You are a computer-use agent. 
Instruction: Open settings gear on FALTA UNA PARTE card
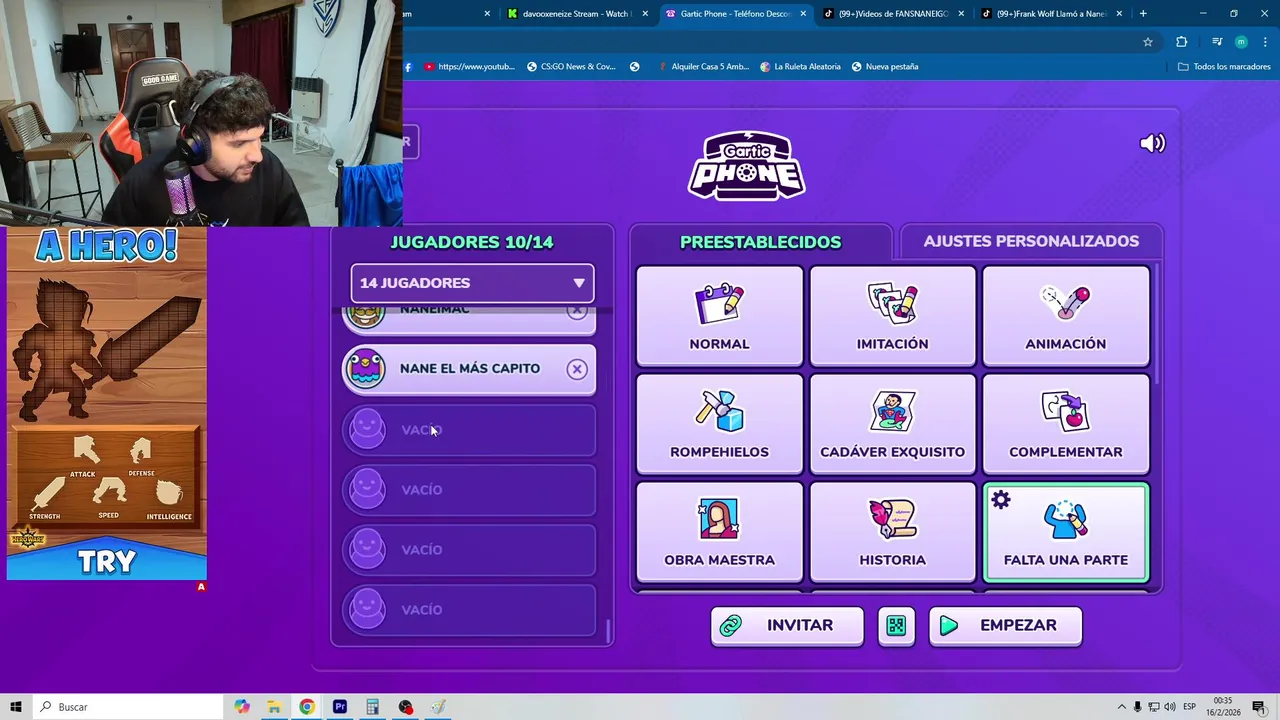click(x=1001, y=499)
